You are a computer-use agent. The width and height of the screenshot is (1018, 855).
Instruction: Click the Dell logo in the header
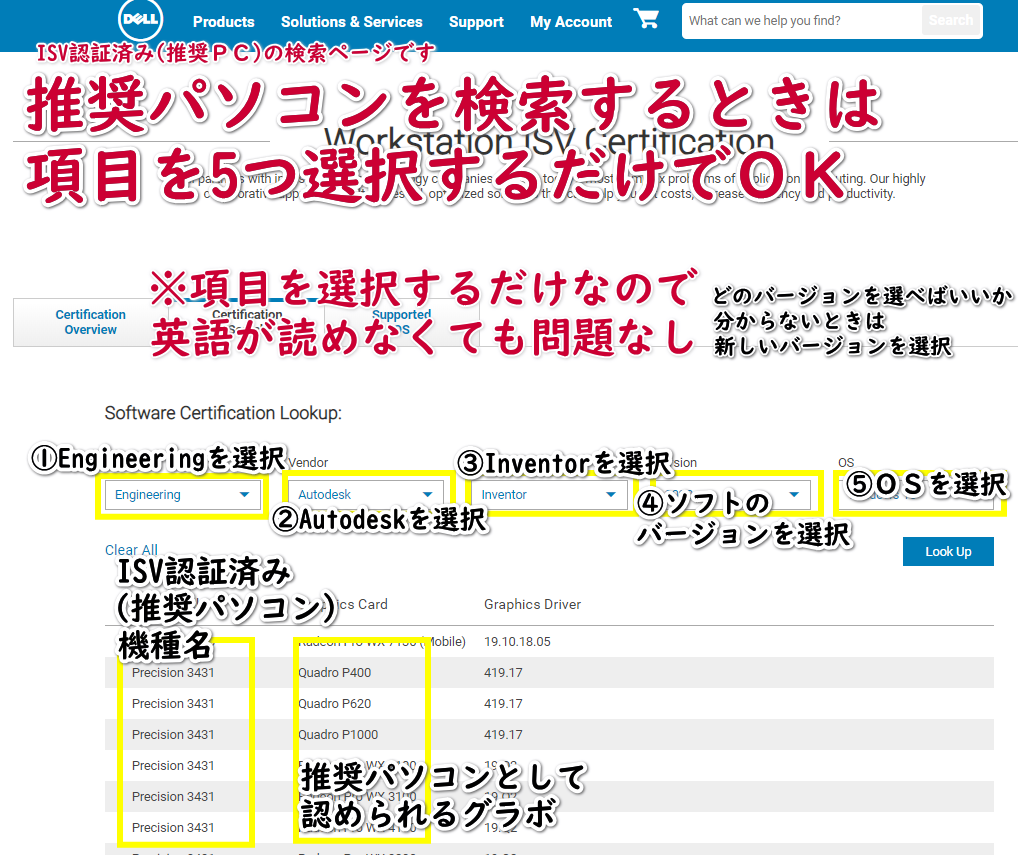coord(140,19)
